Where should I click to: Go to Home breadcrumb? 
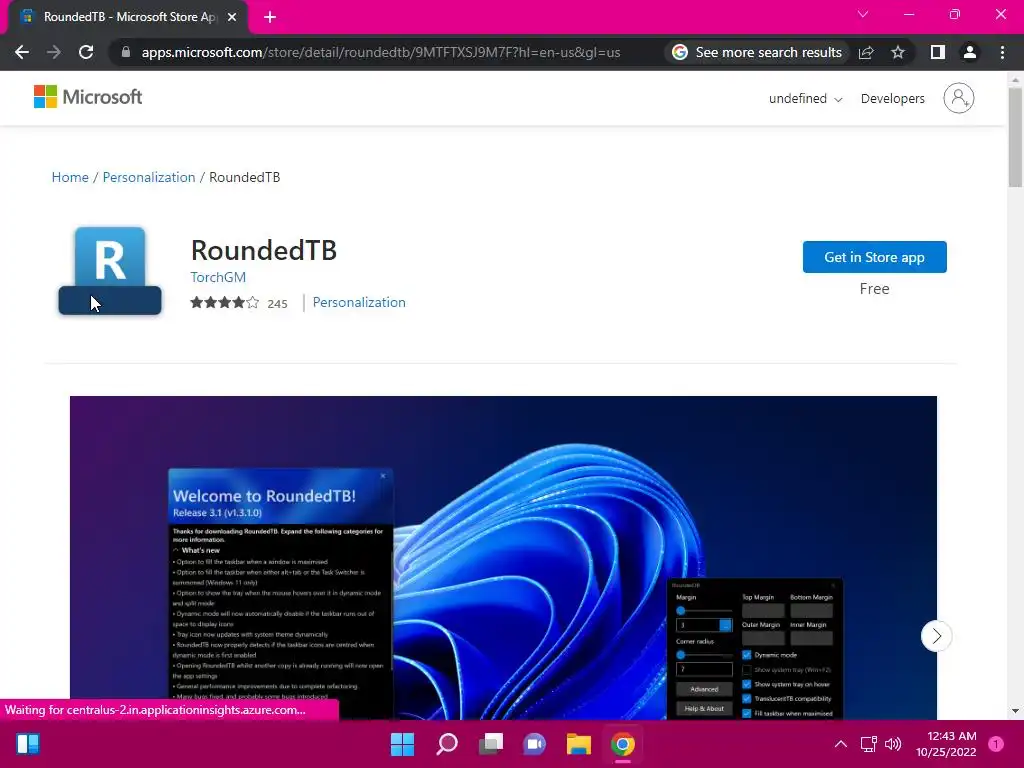(70, 177)
